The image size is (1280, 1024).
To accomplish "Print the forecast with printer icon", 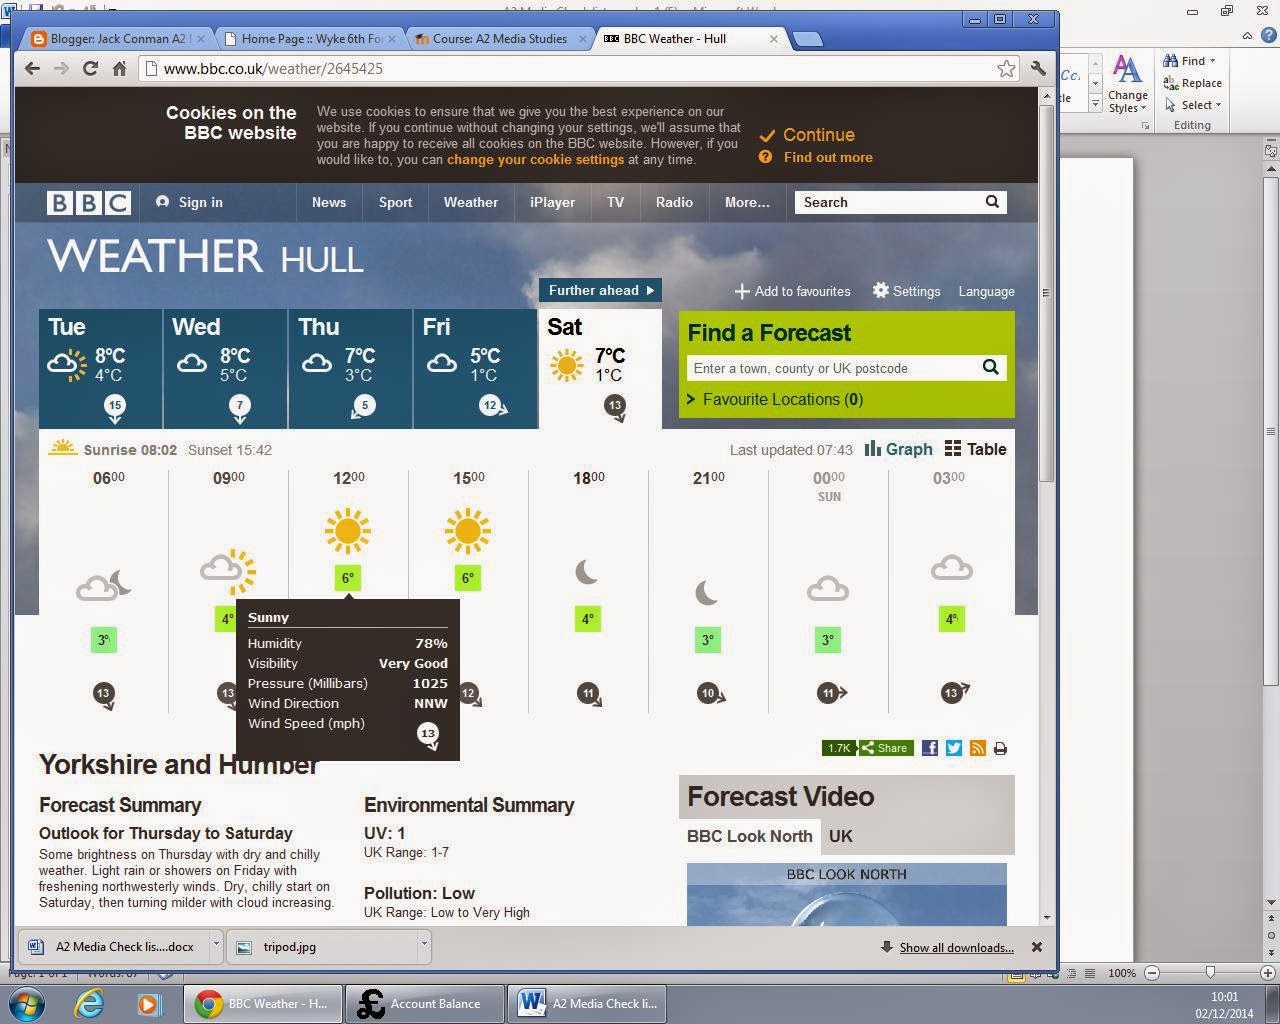I will coord(1000,748).
